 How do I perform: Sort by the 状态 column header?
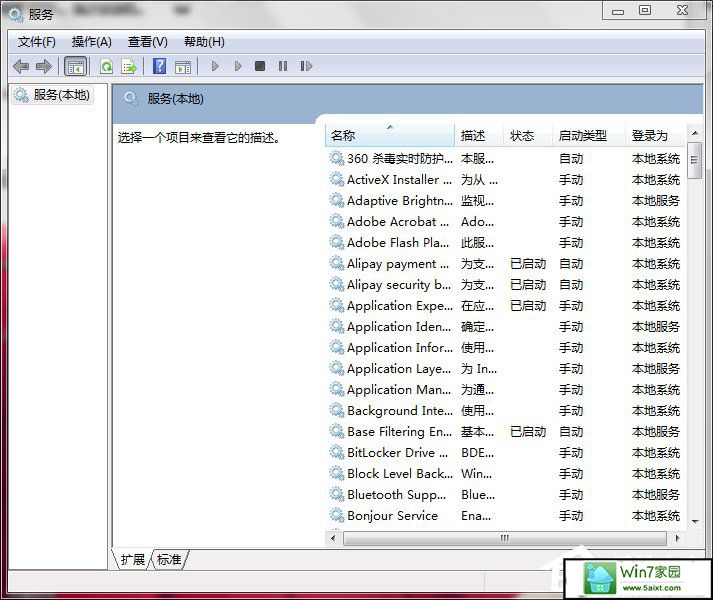[x=527, y=136]
